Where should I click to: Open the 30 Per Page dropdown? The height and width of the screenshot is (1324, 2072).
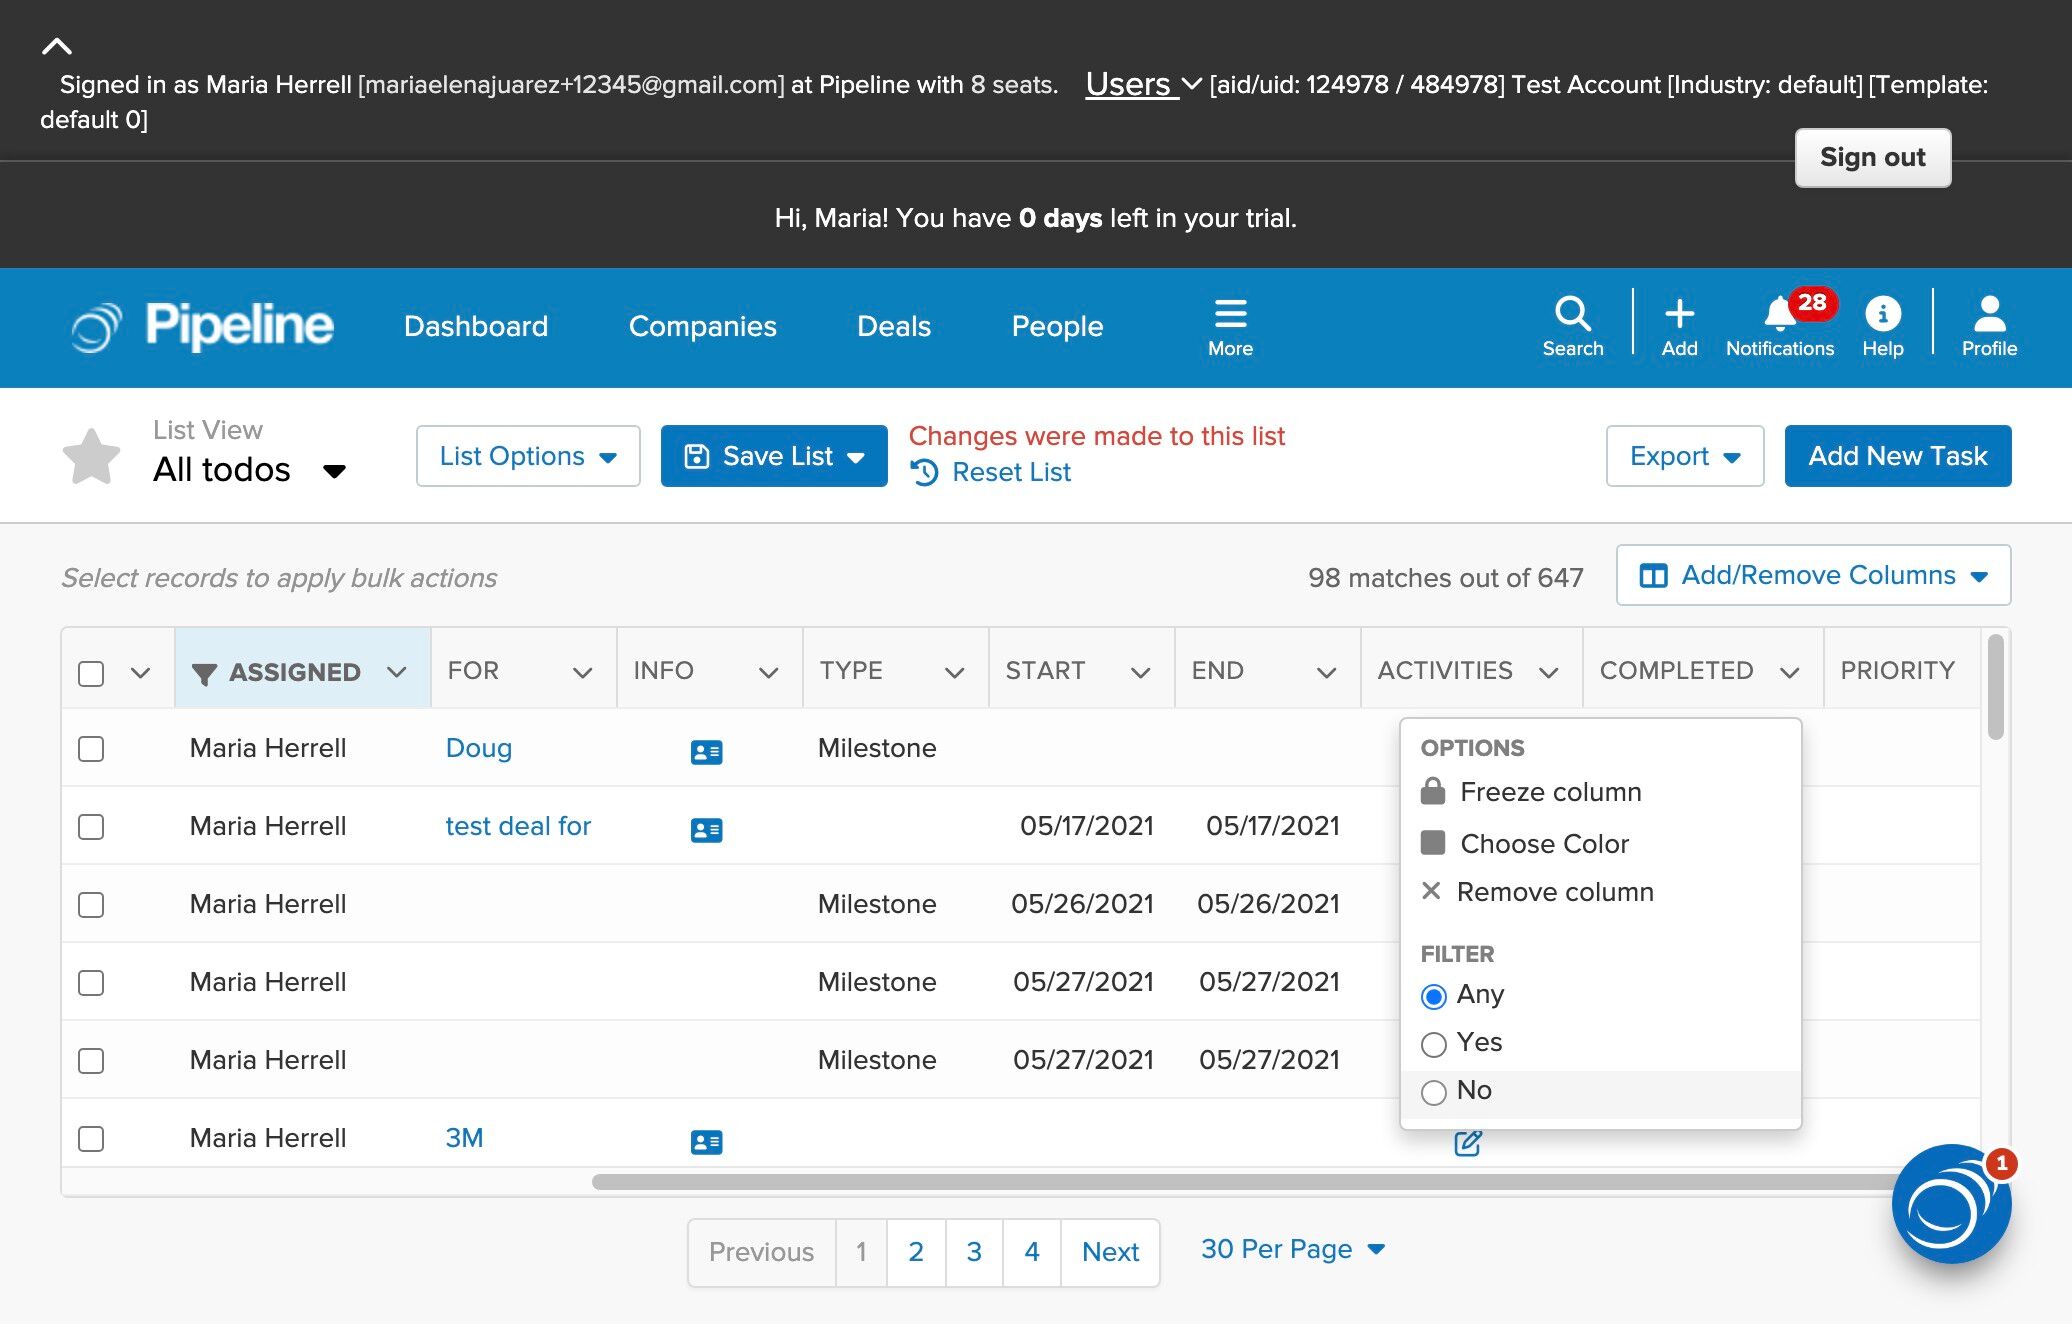pyautogui.click(x=1291, y=1249)
